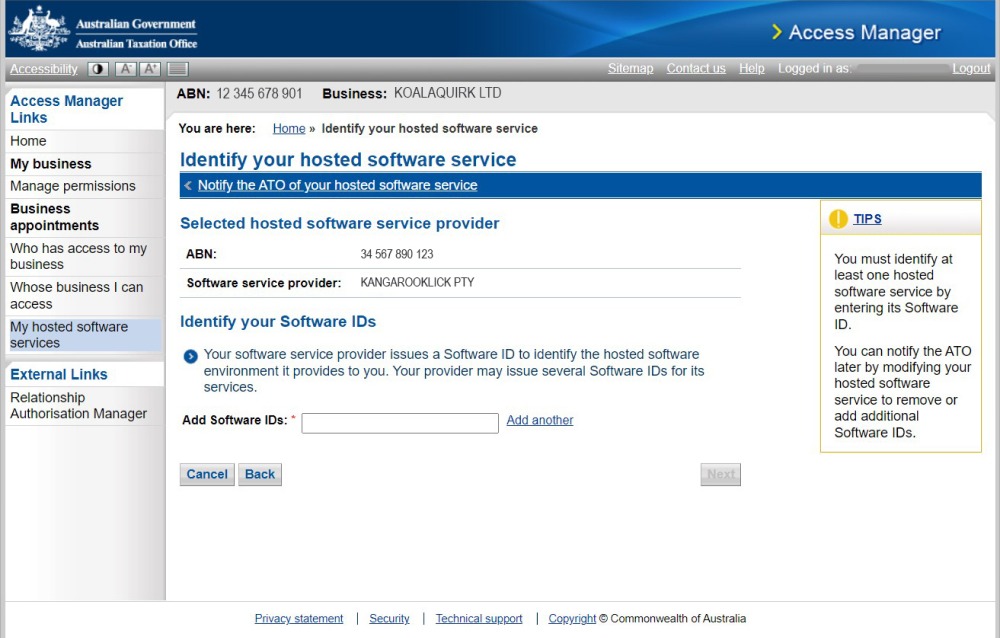Screen dimensions: 1000x638
Task: Open the Privacy statement footer link
Action: point(298,618)
